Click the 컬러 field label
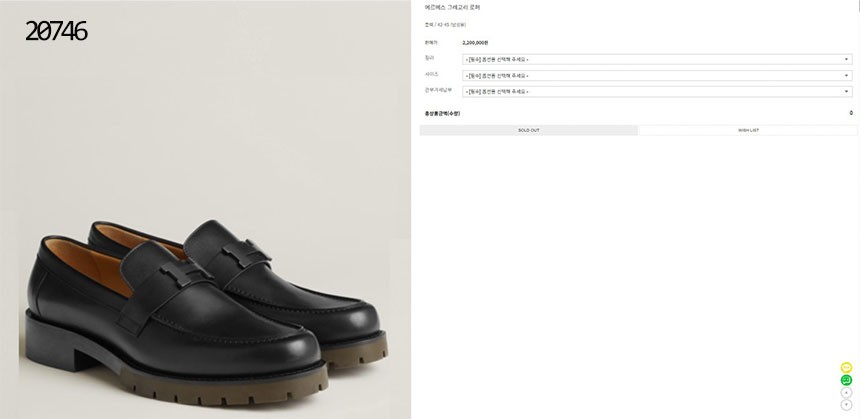This screenshot has height=419, width=860. 429,58
